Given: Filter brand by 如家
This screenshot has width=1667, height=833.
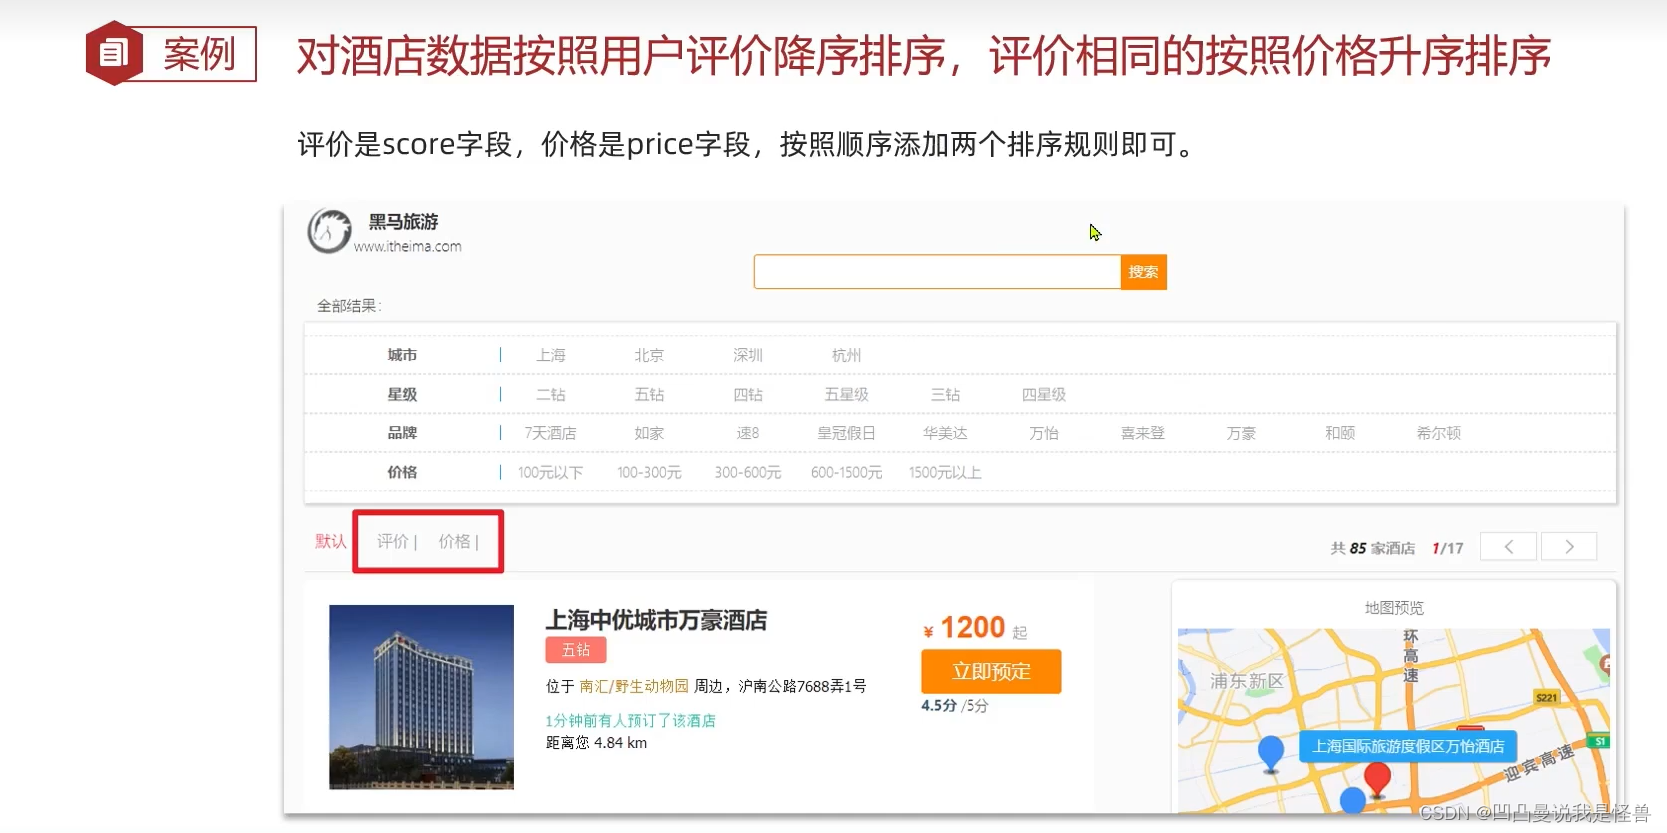Looking at the screenshot, I should point(649,433).
